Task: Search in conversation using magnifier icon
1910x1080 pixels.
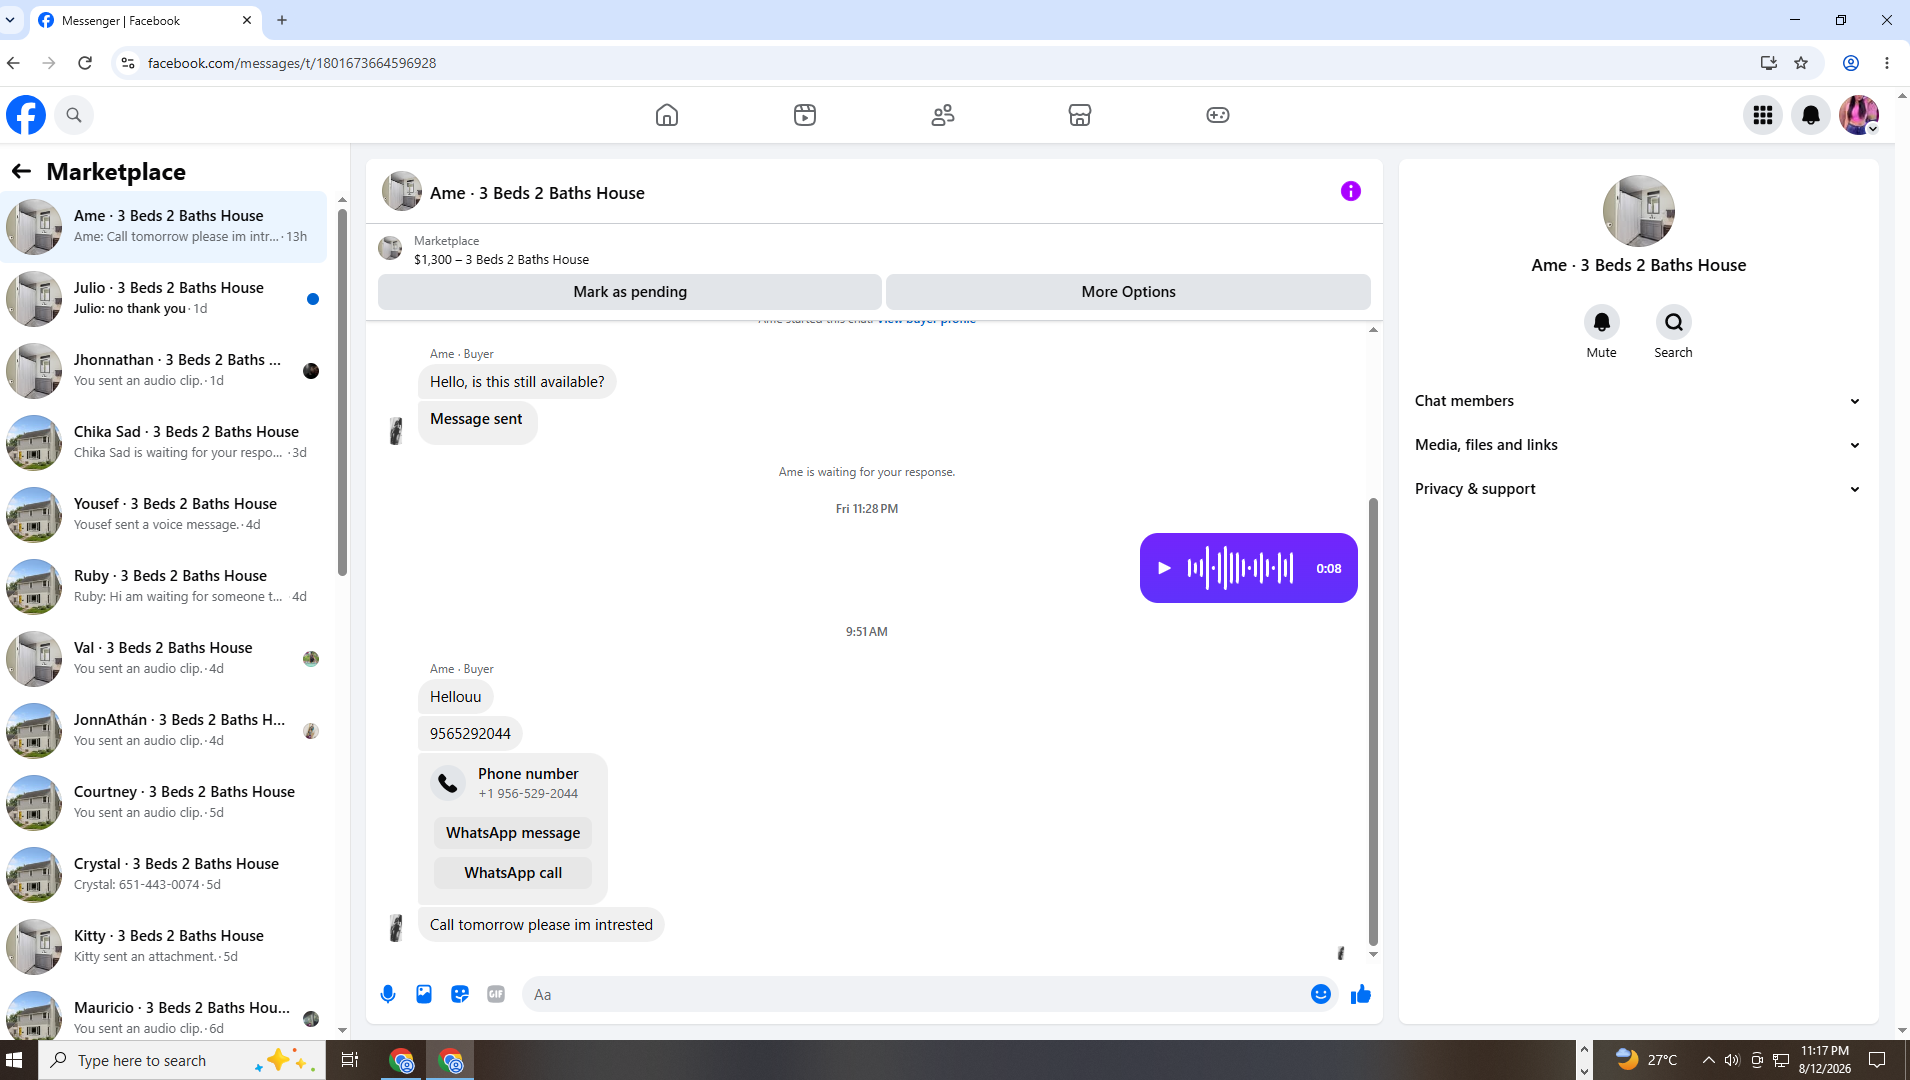Action: pos(1674,322)
